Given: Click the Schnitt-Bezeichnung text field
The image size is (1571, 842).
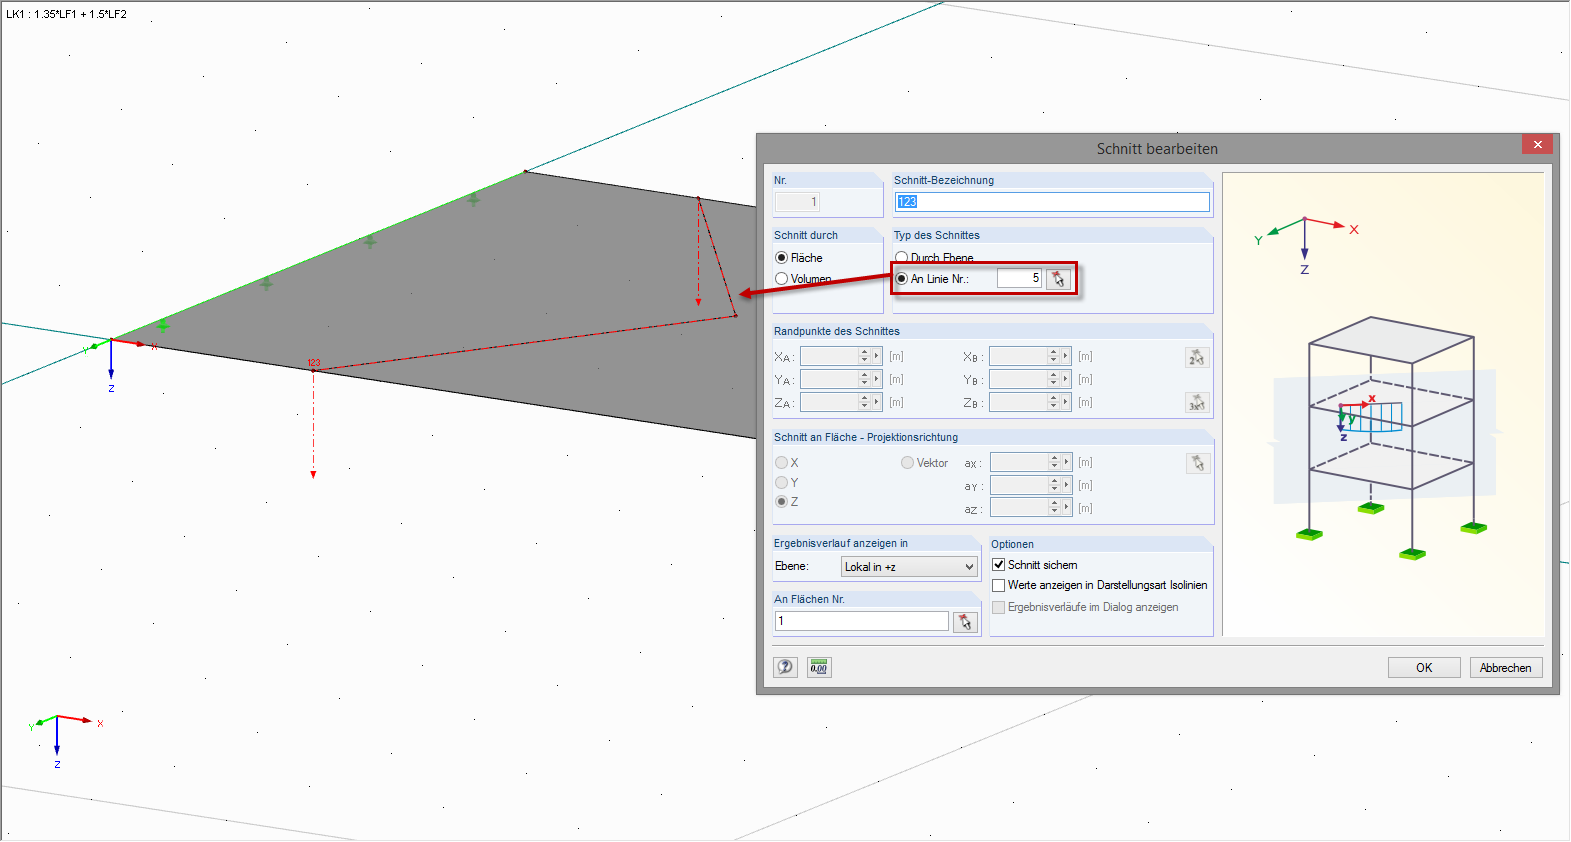Looking at the screenshot, I should 1052,202.
